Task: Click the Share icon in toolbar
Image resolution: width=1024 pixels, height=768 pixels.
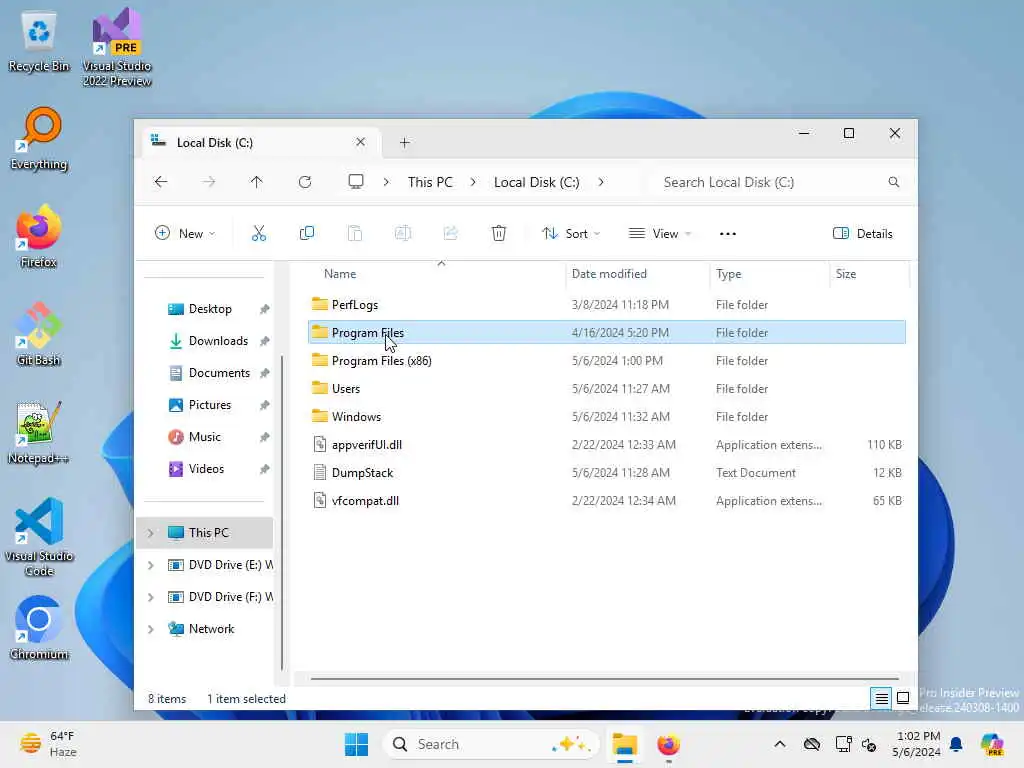Action: 451,233
